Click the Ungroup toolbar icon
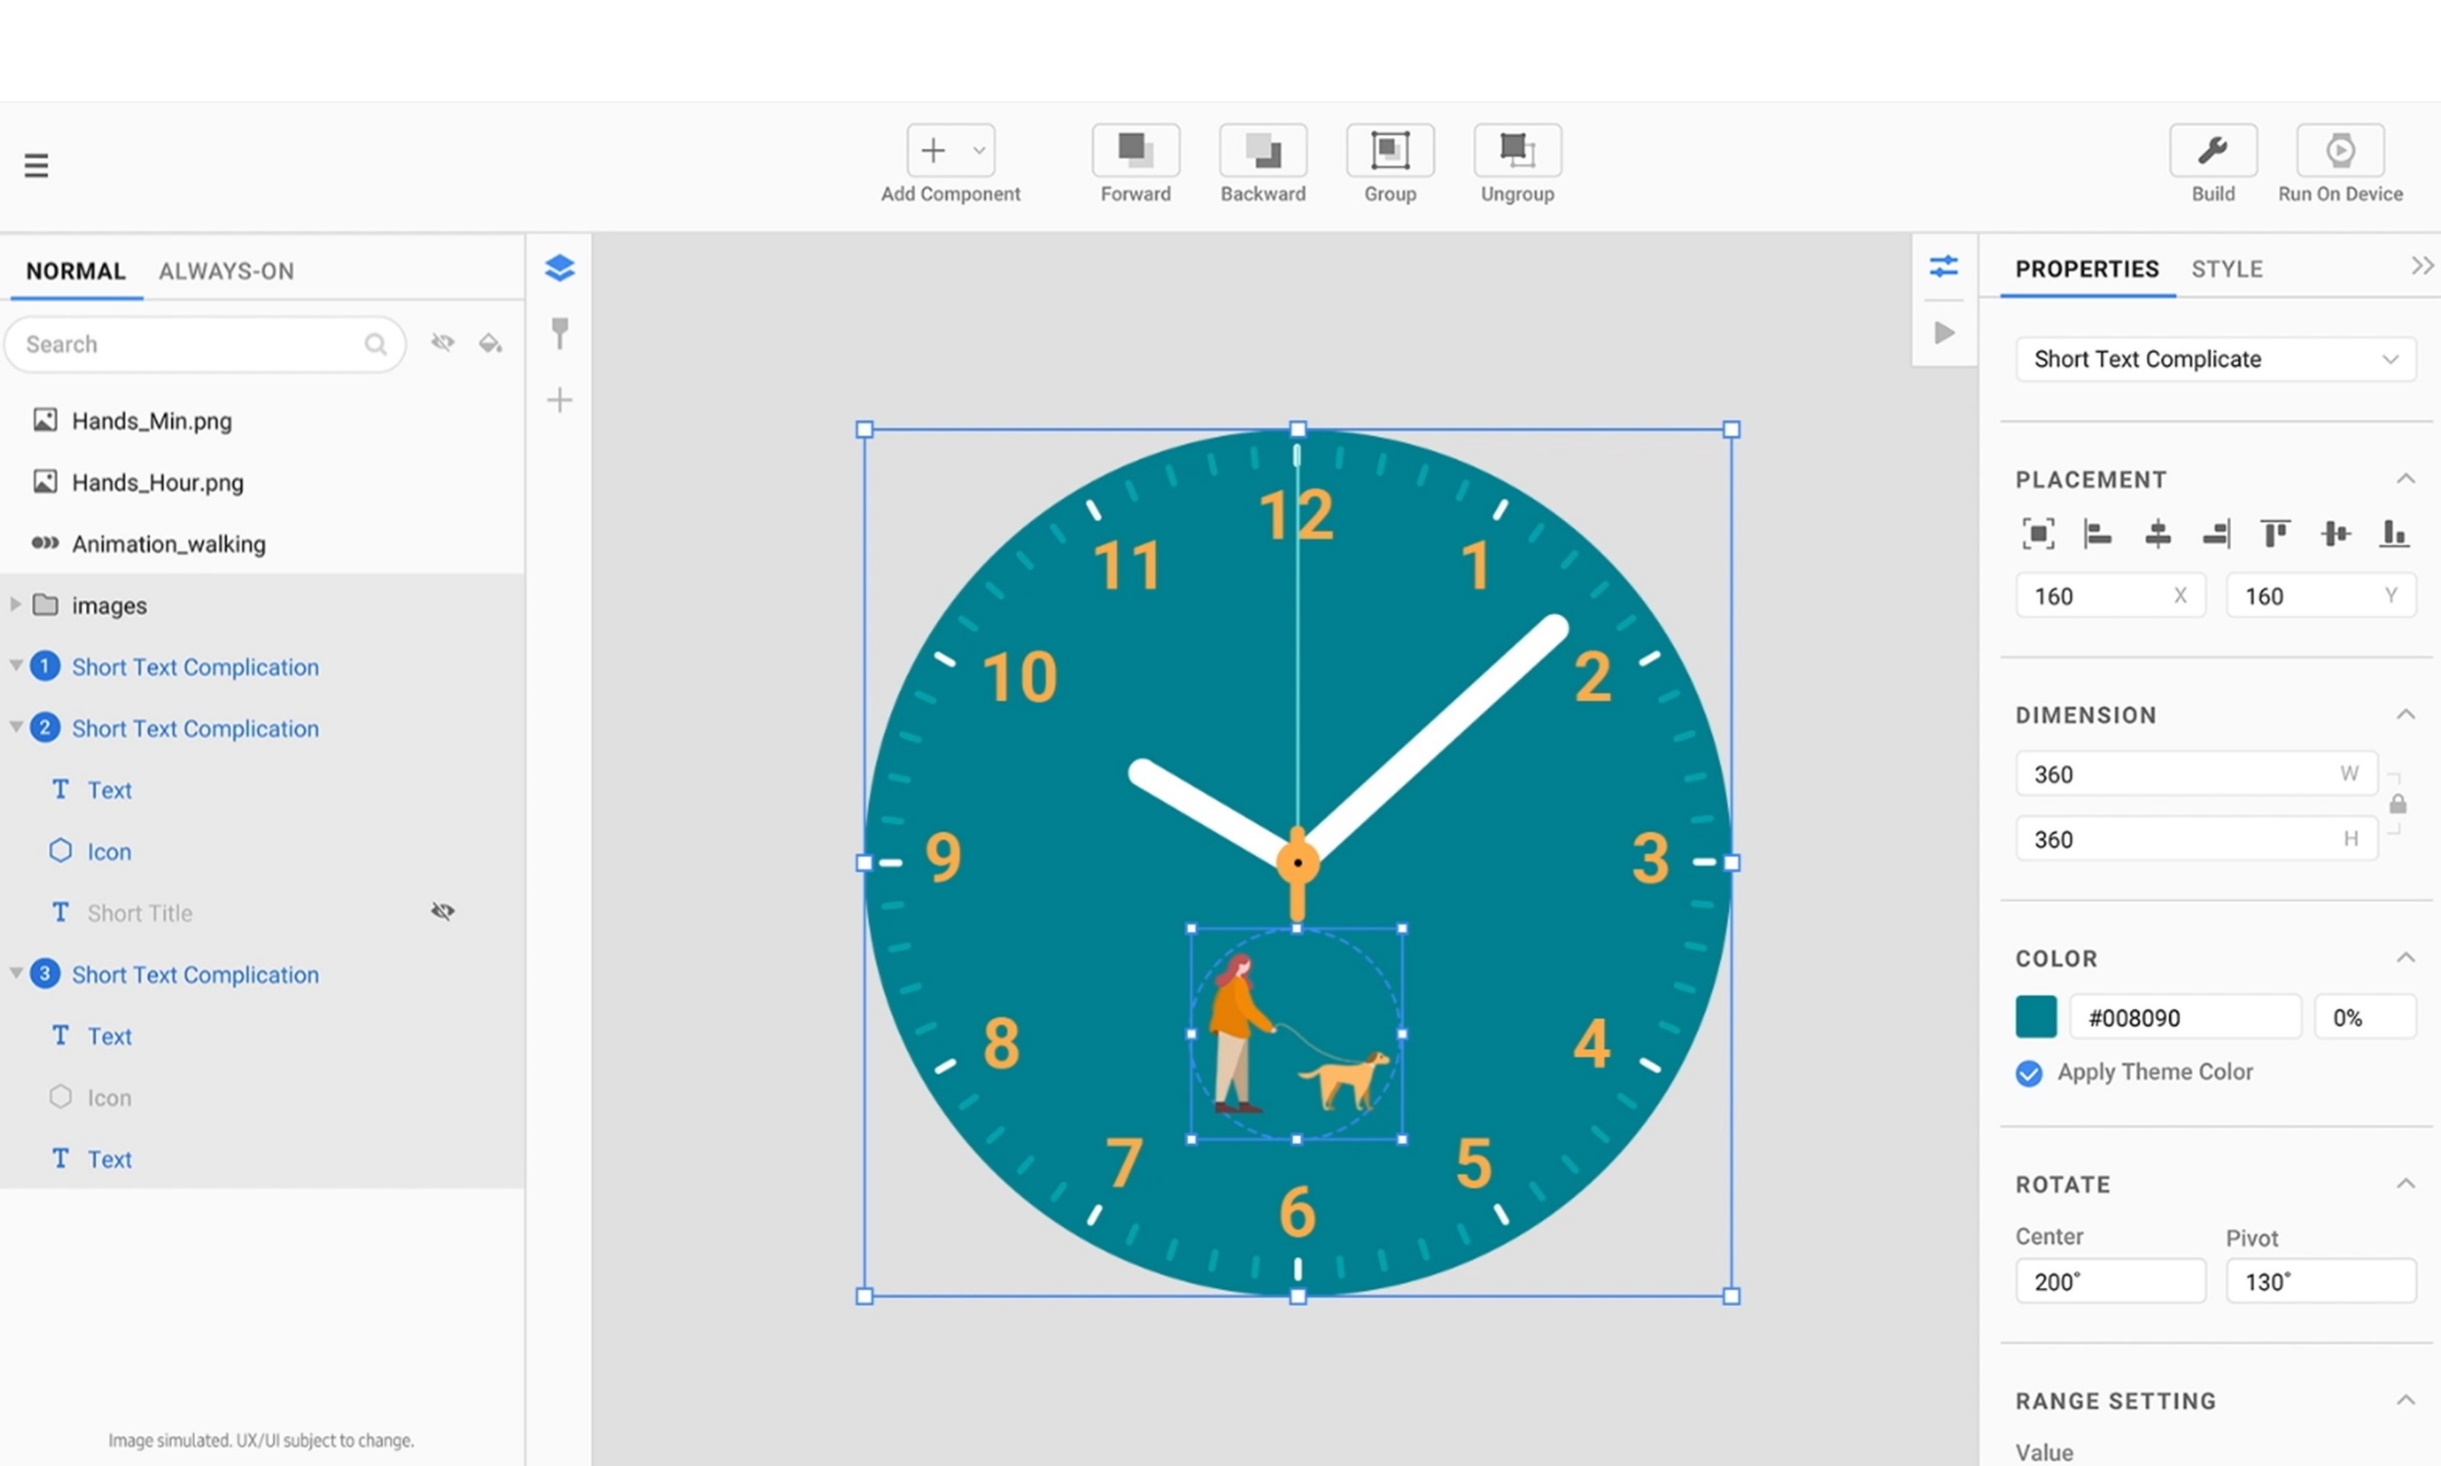Image resolution: width=2441 pixels, height=1466 pixels. pos(1516,150)
